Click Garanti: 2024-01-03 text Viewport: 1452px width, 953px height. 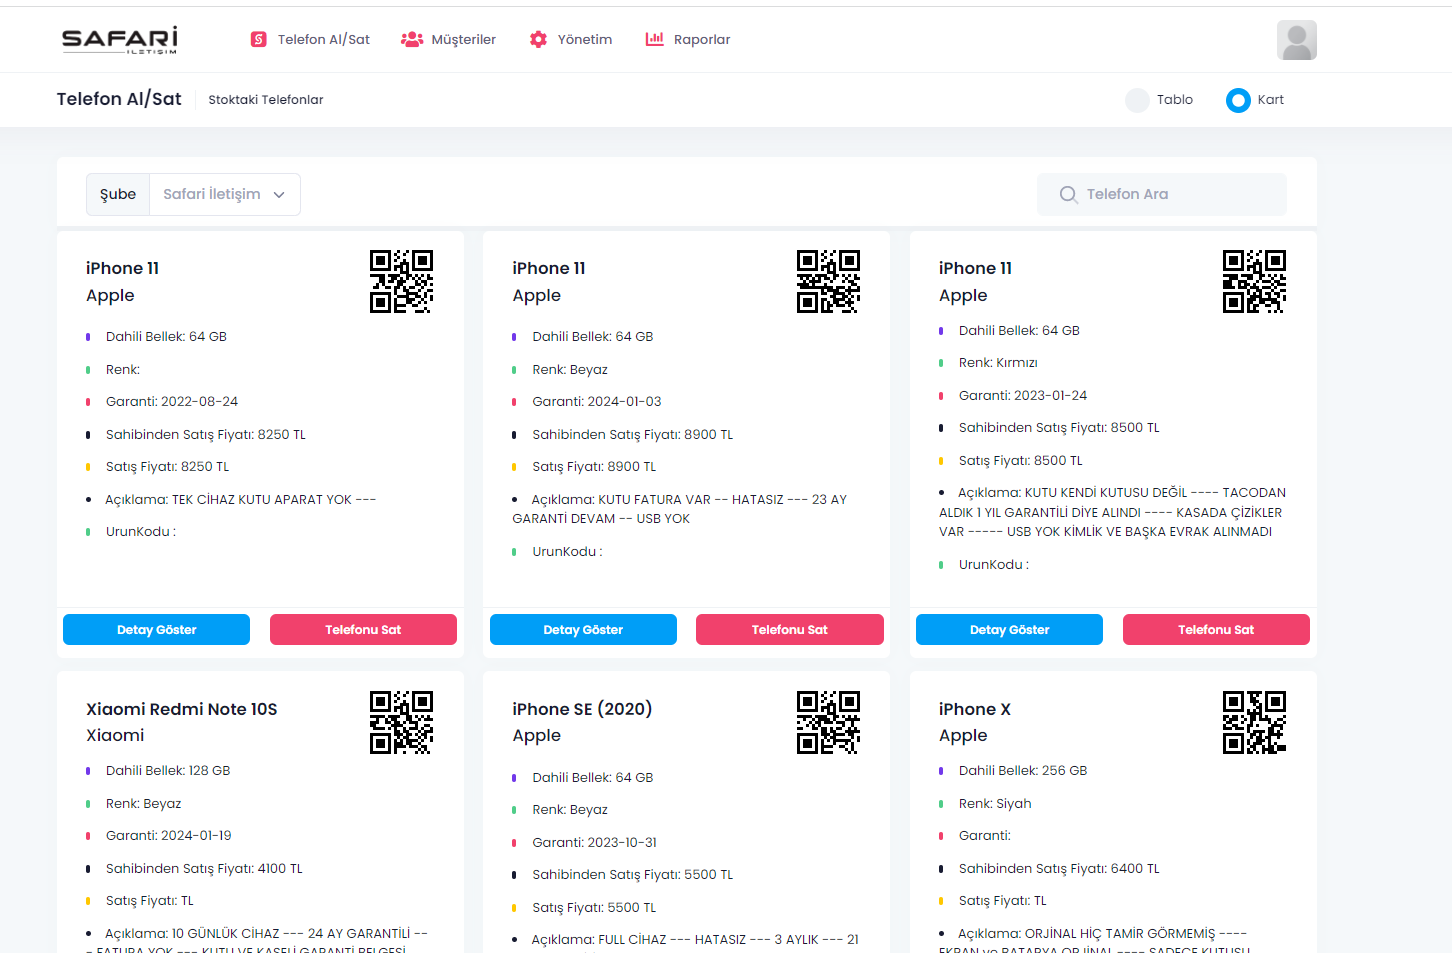pyautogui.click(x=597, y=401)
